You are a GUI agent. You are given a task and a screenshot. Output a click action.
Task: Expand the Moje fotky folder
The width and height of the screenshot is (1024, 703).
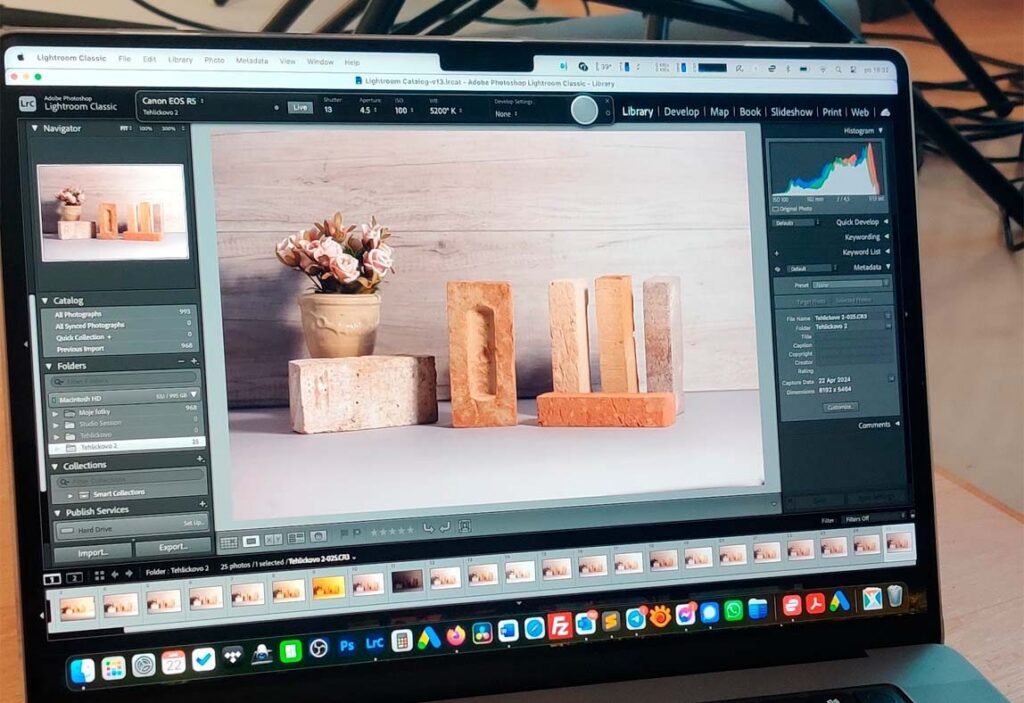(56, 414)
